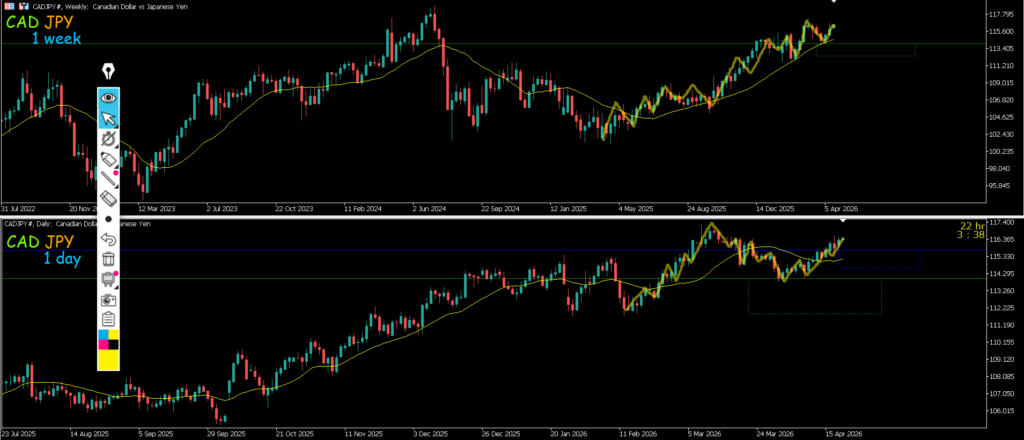Pick the cyan color swatch
This screenshot has width=1024, height=440.
pyautogui.click(x=103, y=335)
